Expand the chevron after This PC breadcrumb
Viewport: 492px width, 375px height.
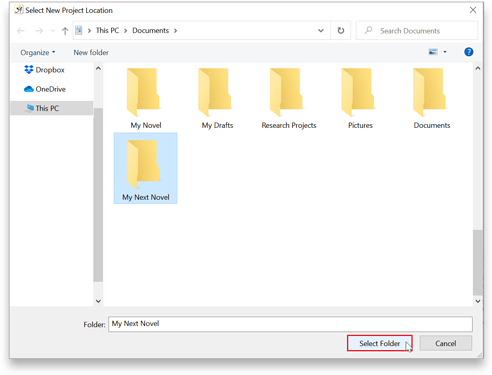tap(126, 31)
